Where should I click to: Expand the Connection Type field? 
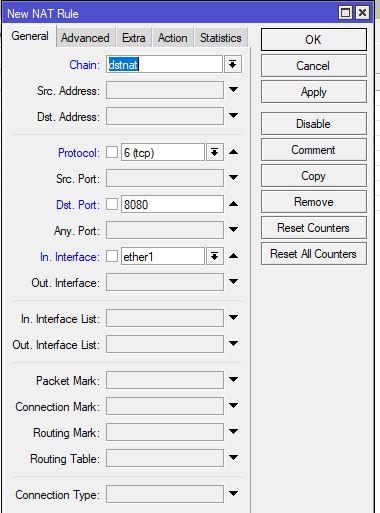[x=233, y=494]
